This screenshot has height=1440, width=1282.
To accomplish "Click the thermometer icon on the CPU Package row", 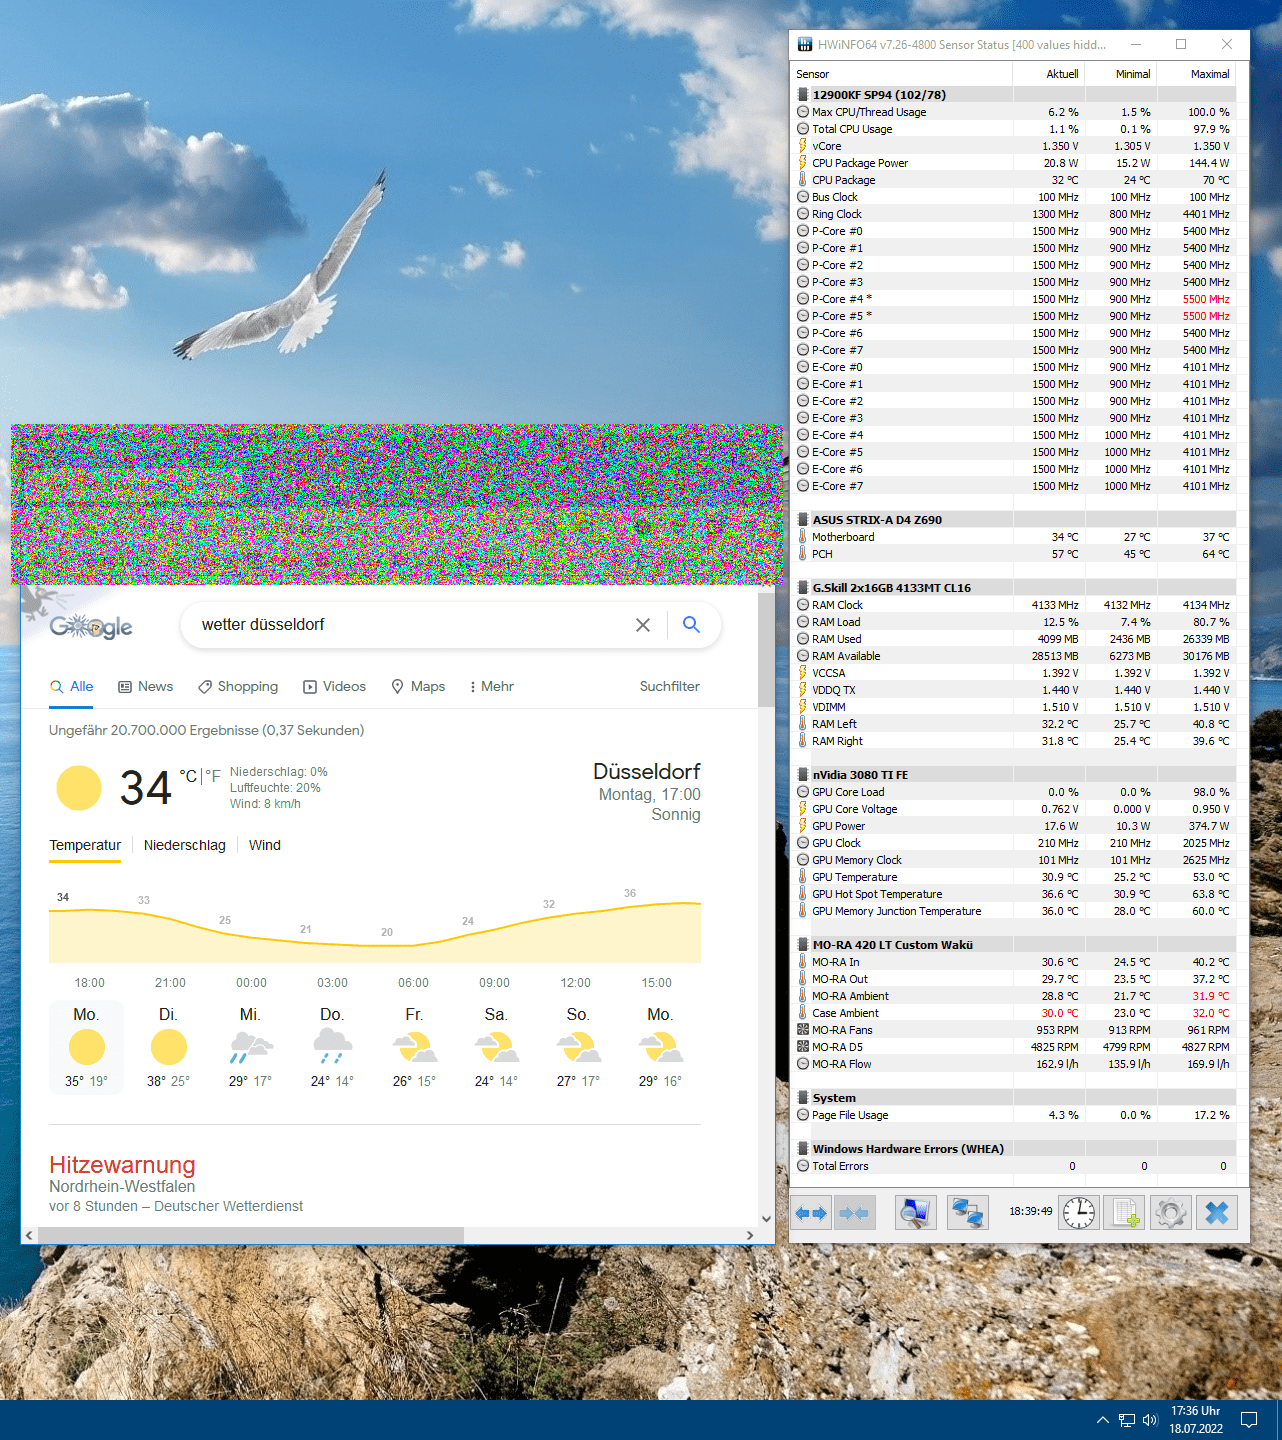I will pyautogui.click(x=803, y=180).
